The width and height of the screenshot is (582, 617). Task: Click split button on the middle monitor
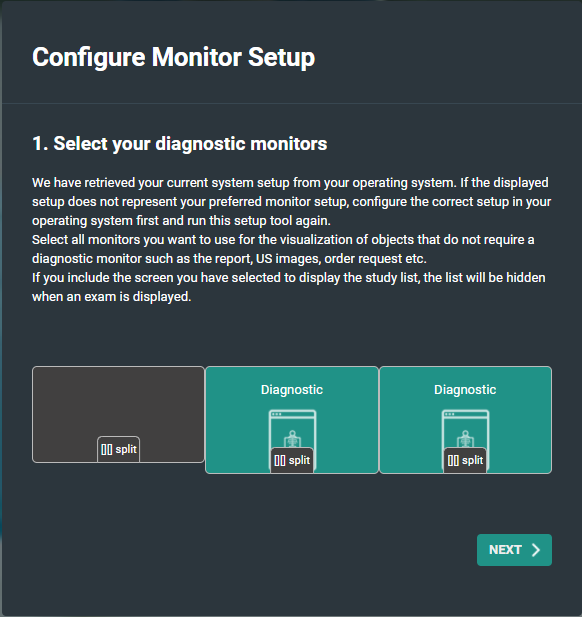pyautogui.click(x=292, y=460)
